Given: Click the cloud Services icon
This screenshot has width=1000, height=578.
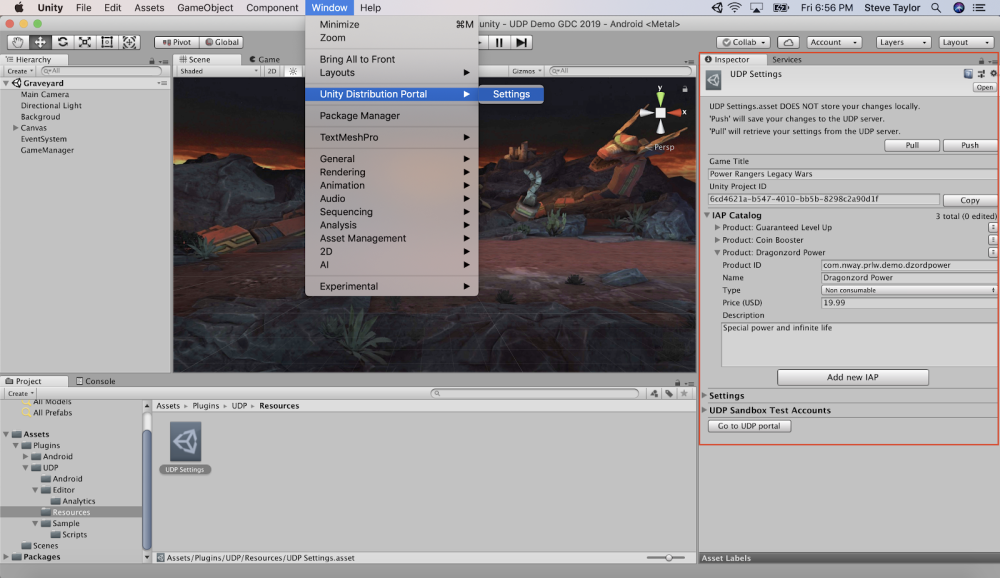Looking at the screenshot, I should (788, 42).
